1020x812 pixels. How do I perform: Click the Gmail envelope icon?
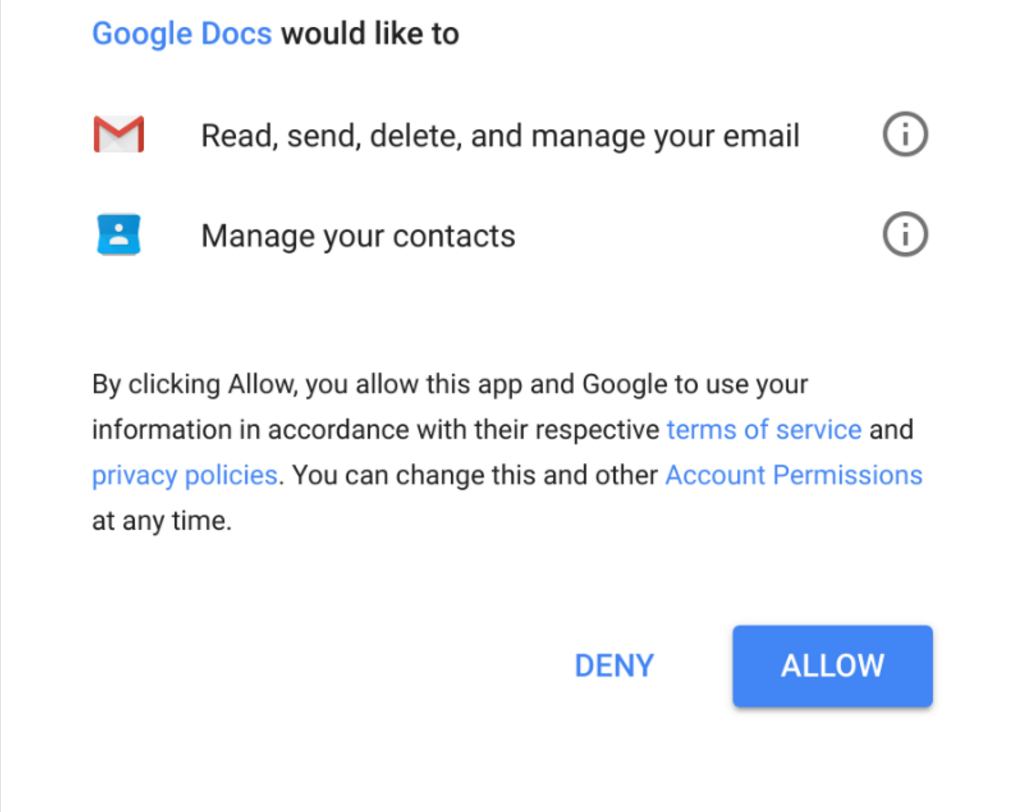point(119,135)
